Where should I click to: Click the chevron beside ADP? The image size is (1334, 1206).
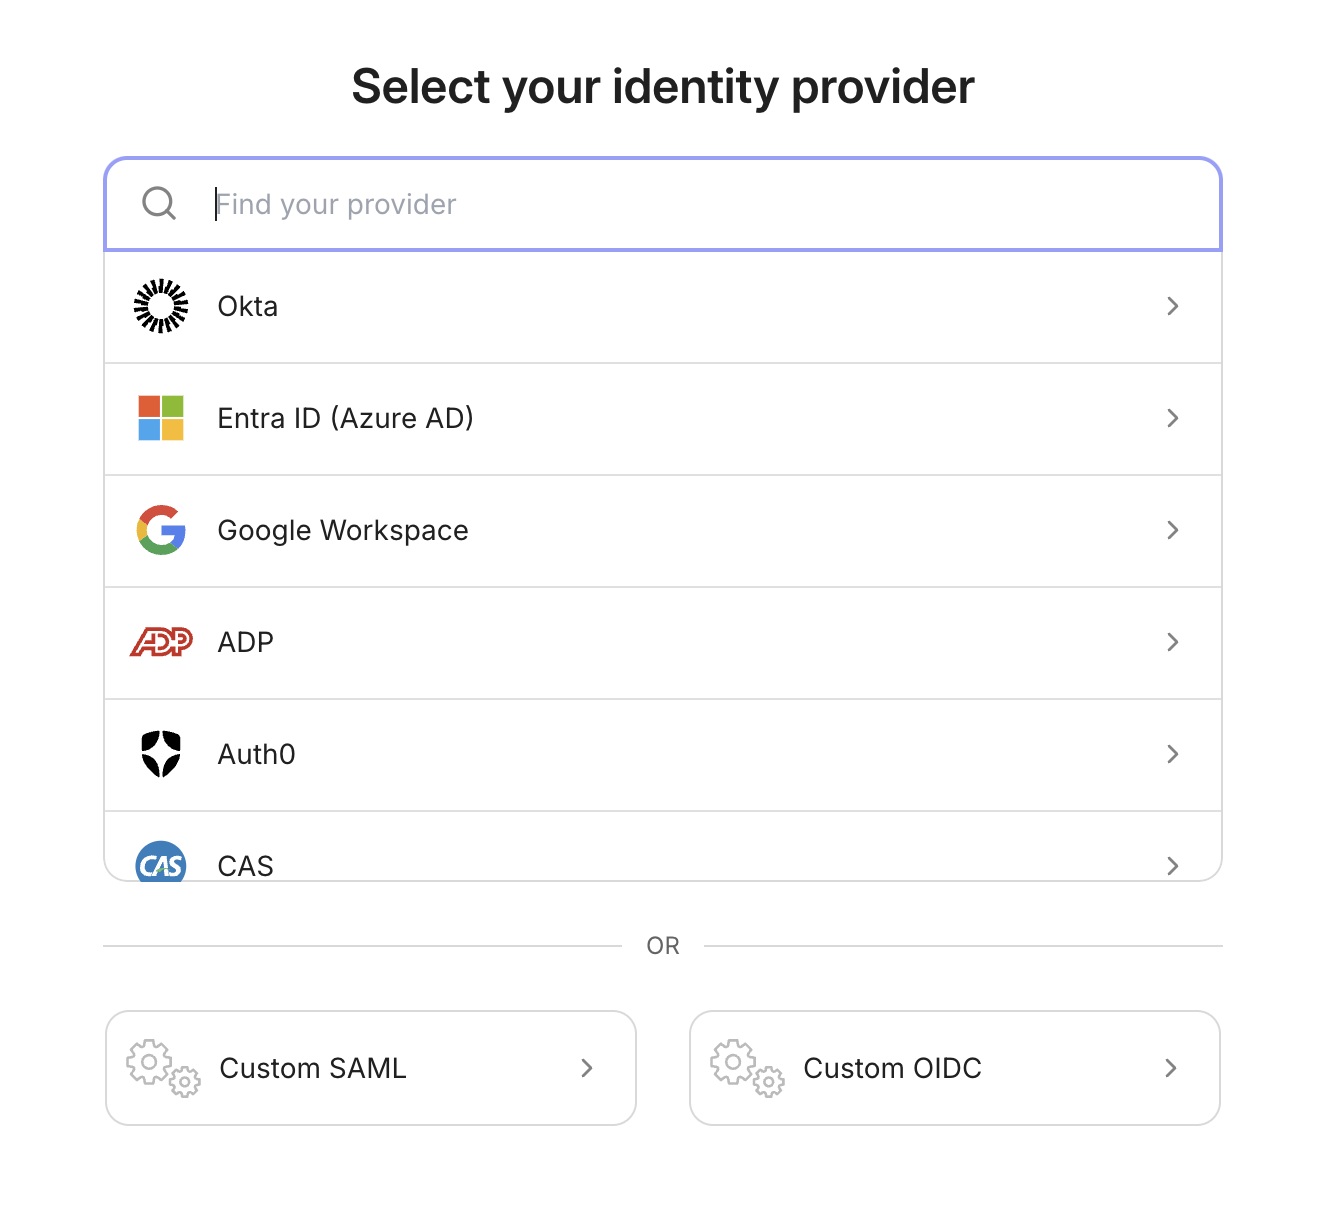[x=1172, y=642]
